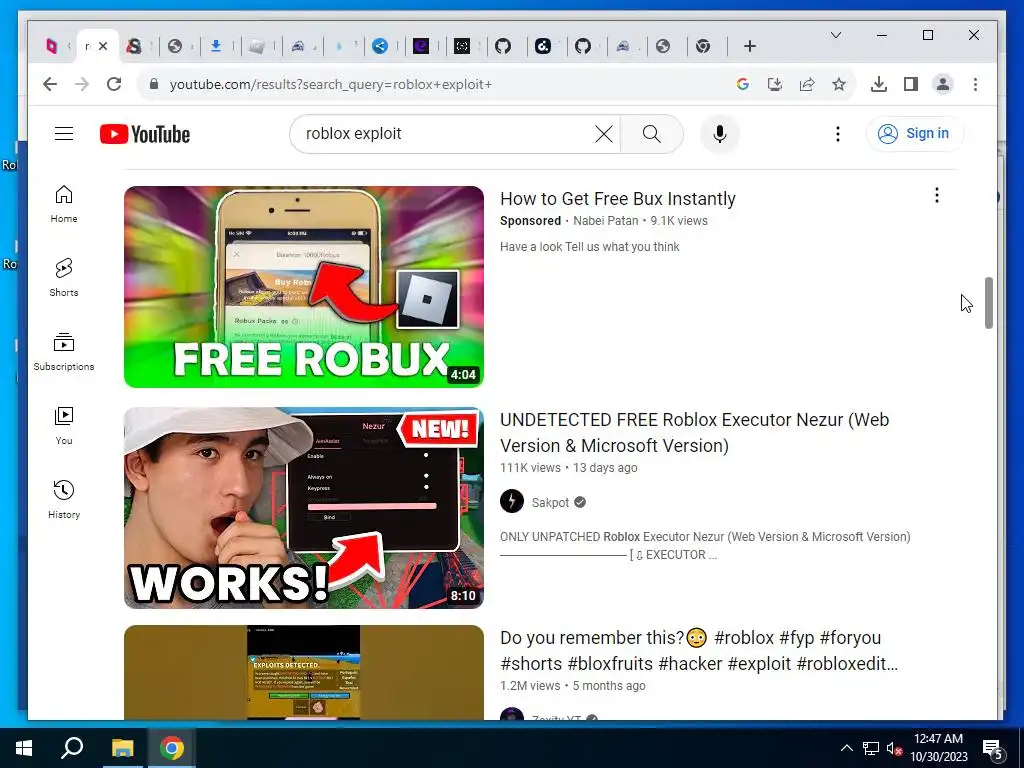Click the Chrome taskbar icon

pyautogui.click(x=172, y=748)
